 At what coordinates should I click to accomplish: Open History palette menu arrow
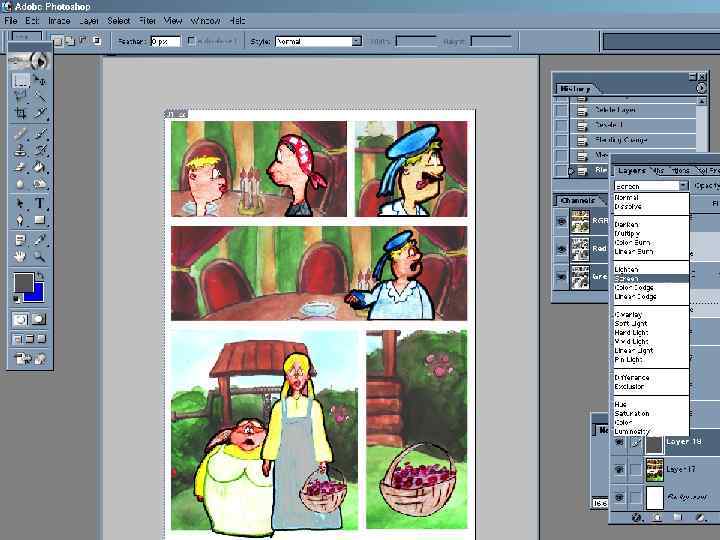tap(701, 88)
